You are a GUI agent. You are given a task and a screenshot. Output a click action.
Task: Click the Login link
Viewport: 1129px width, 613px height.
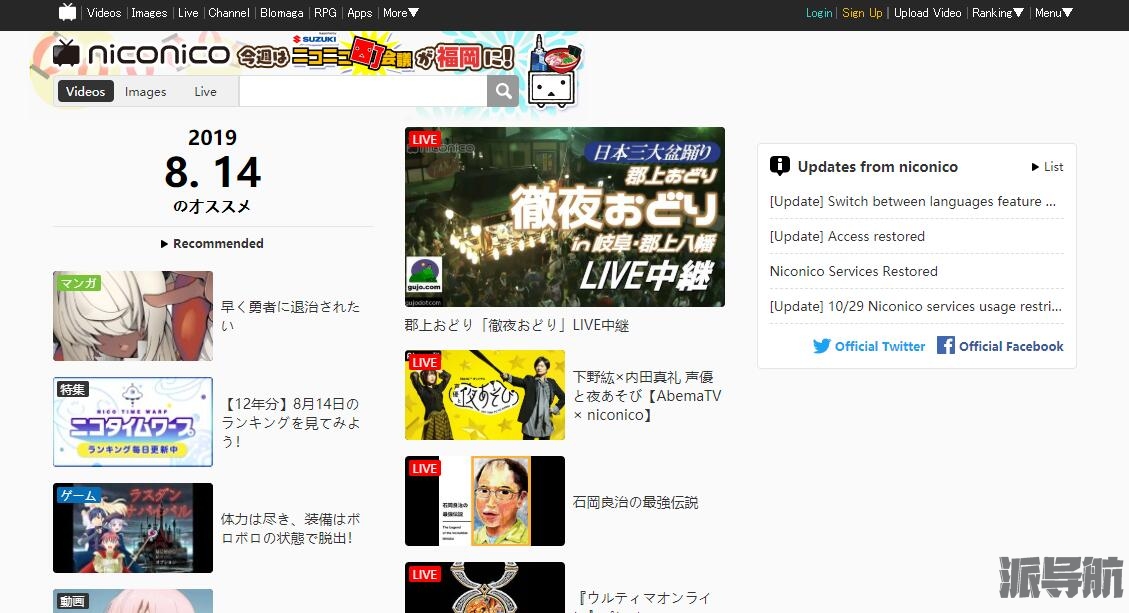819,13
